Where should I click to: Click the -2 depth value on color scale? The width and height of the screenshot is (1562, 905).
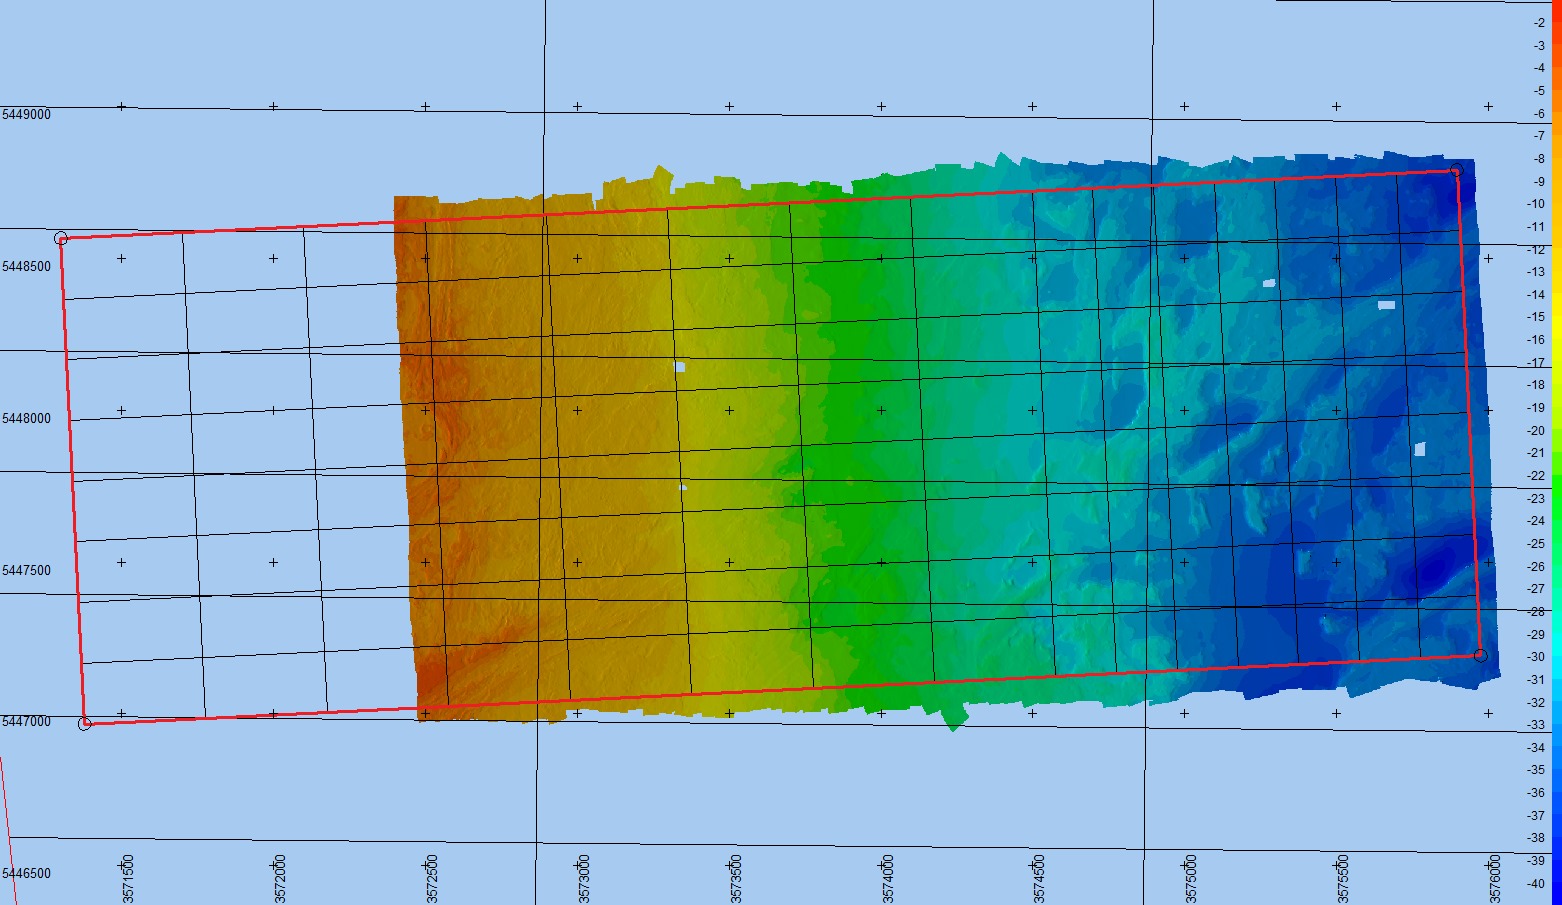[x=1538, y=23]
